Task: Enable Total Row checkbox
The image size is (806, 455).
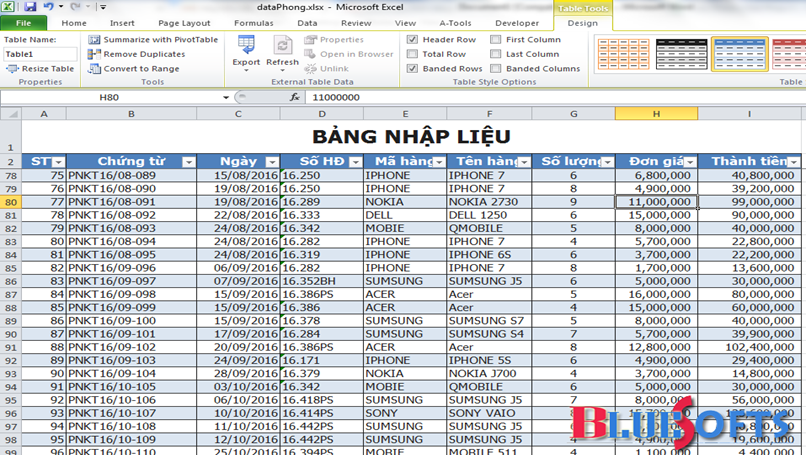Action: click(412, 54)
